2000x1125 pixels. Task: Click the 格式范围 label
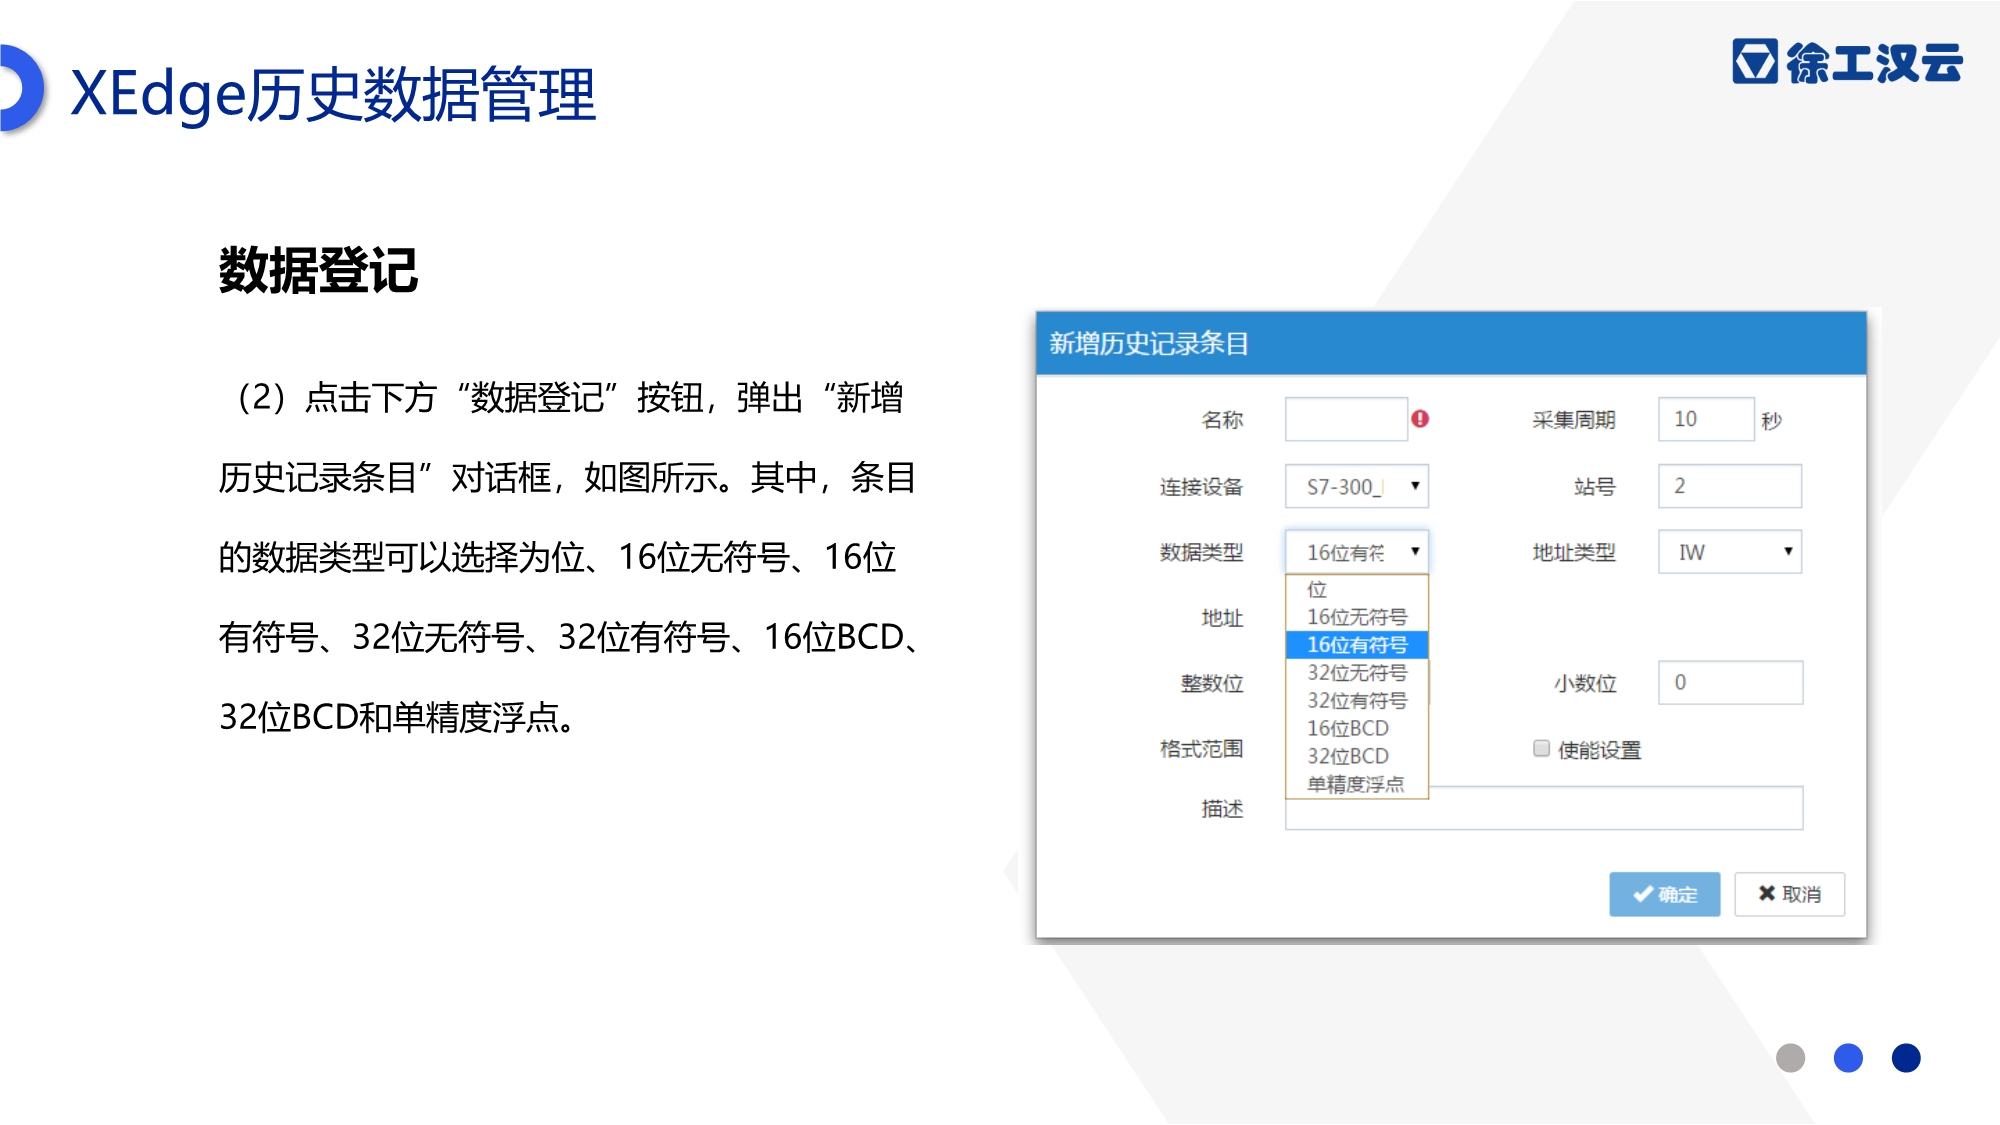pyautogui.click(x=1201, y=749)
